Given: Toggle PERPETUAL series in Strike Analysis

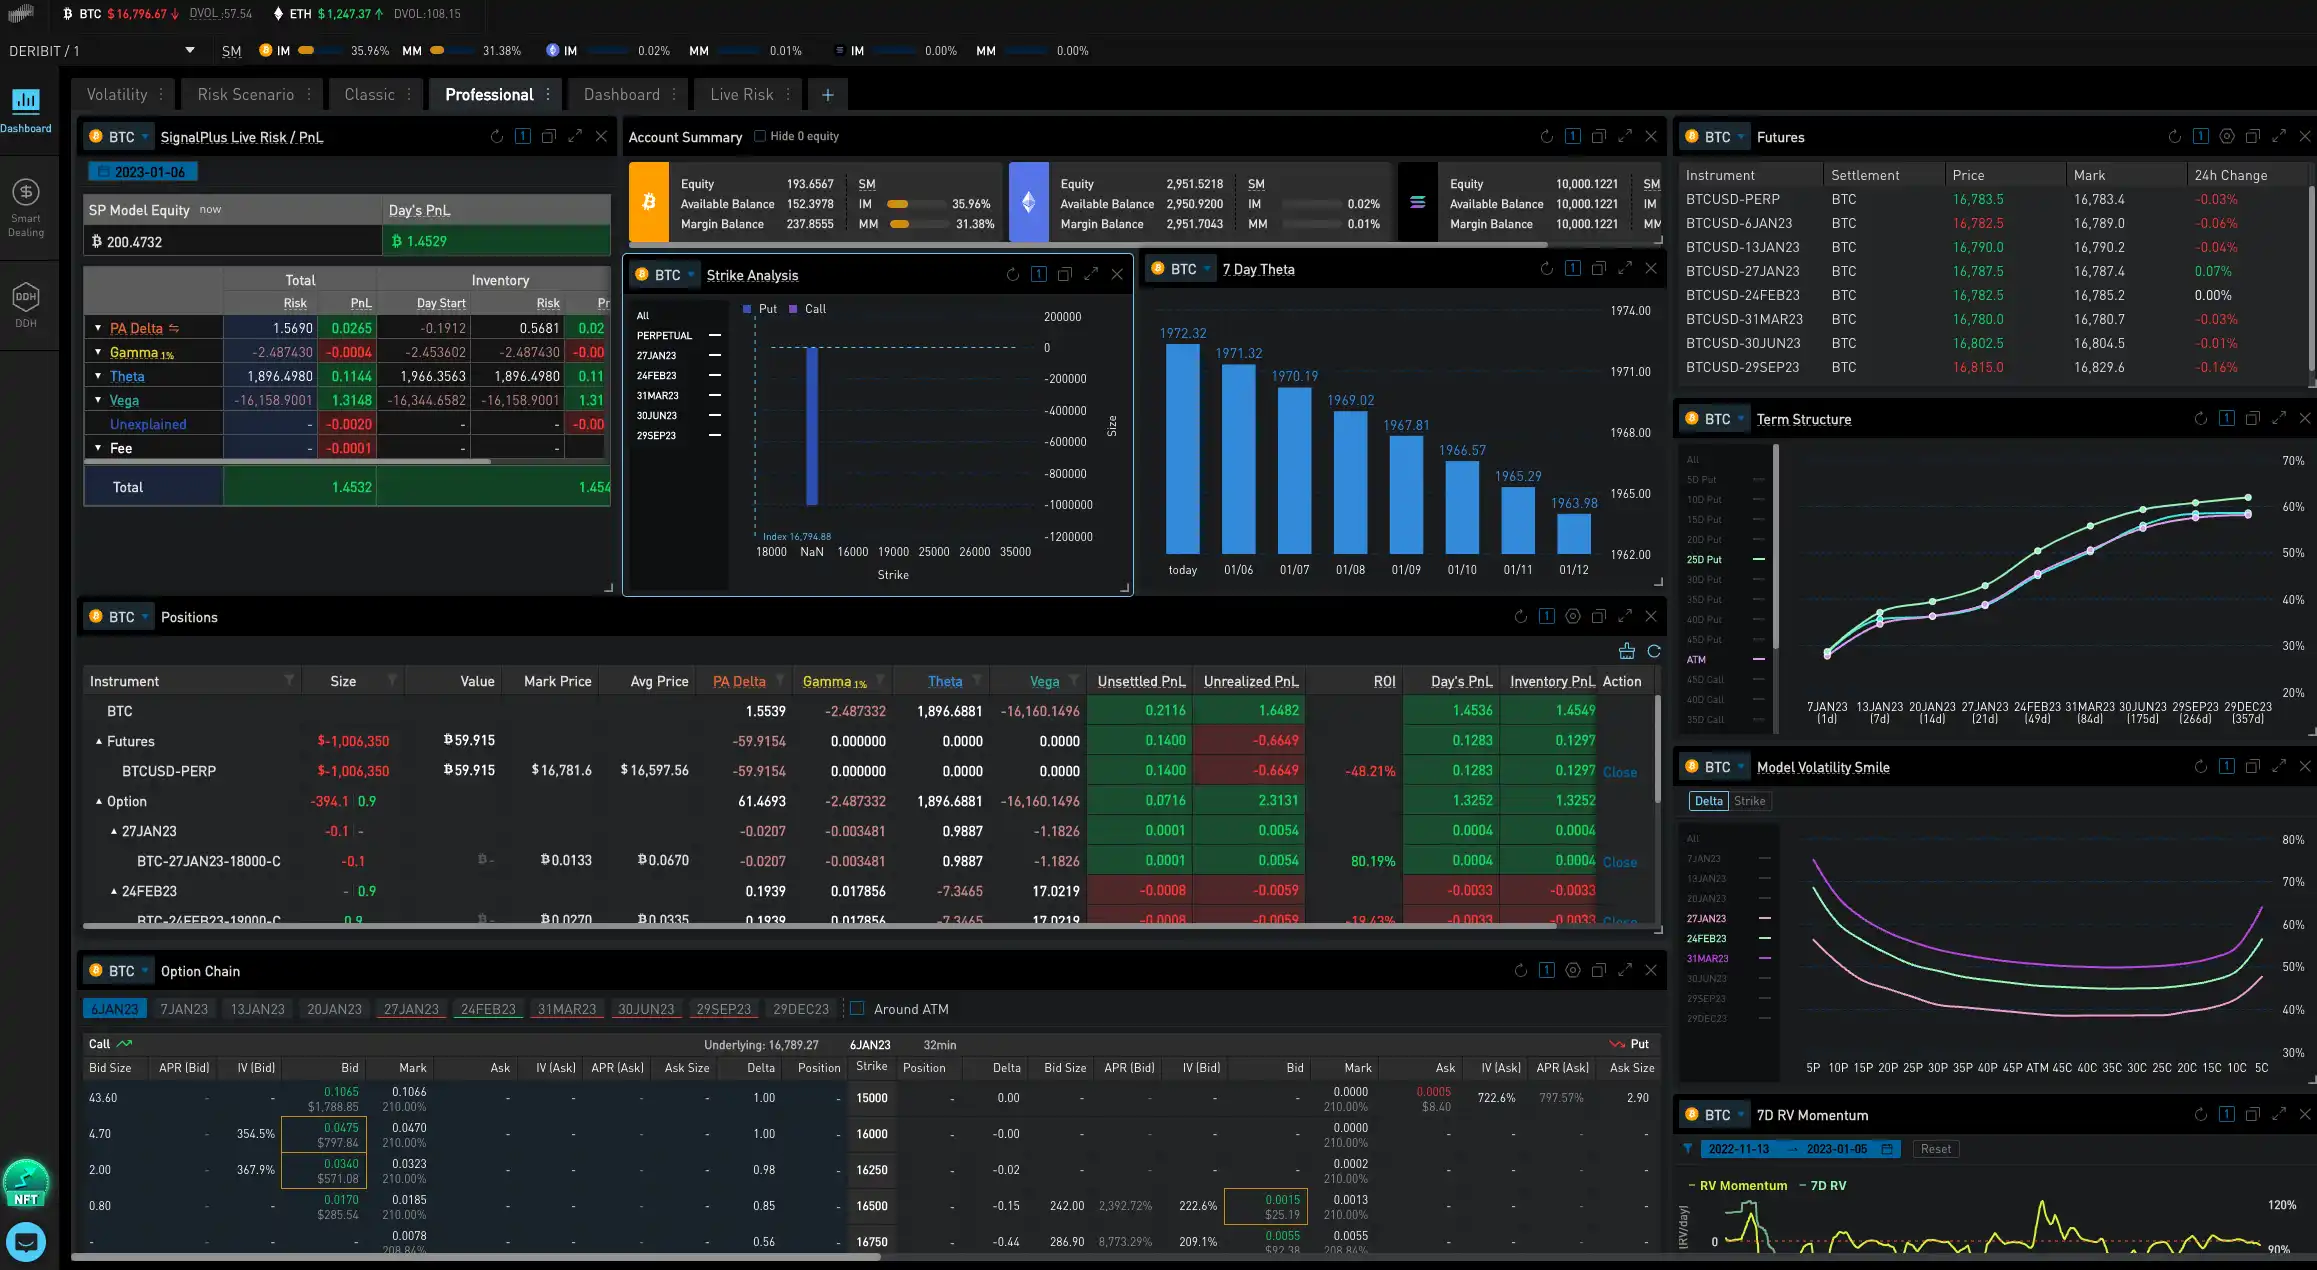Looking at the screenshot, I should click(679, 335).
